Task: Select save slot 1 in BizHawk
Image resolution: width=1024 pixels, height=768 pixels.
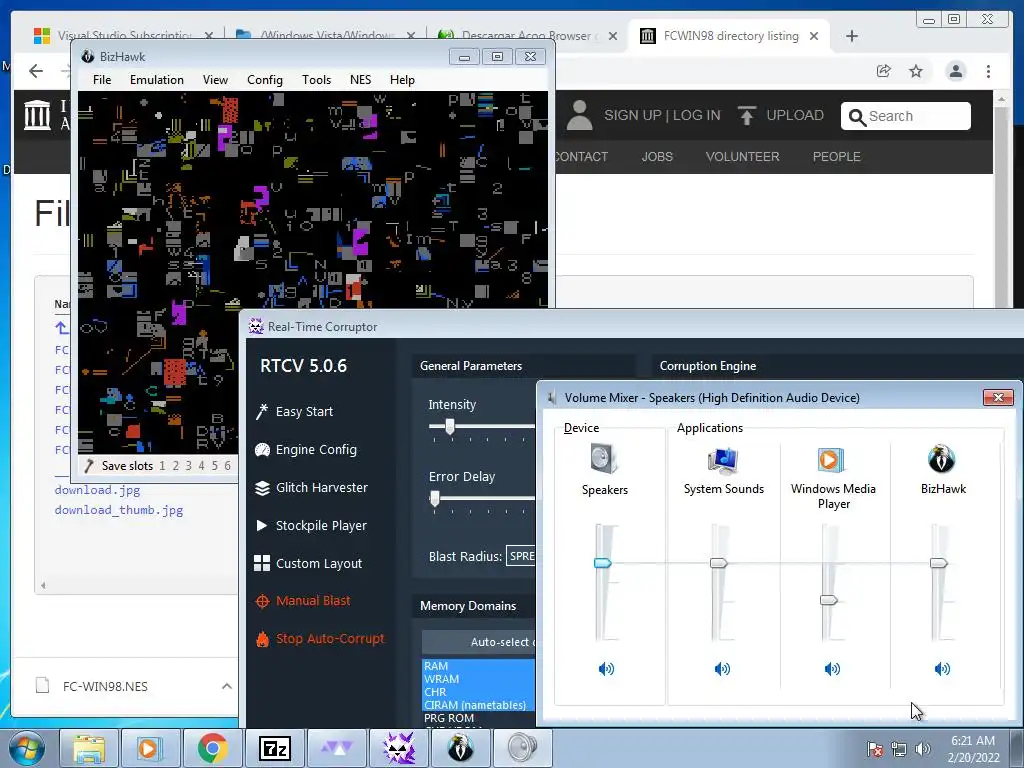Action: tap(163, 466)
